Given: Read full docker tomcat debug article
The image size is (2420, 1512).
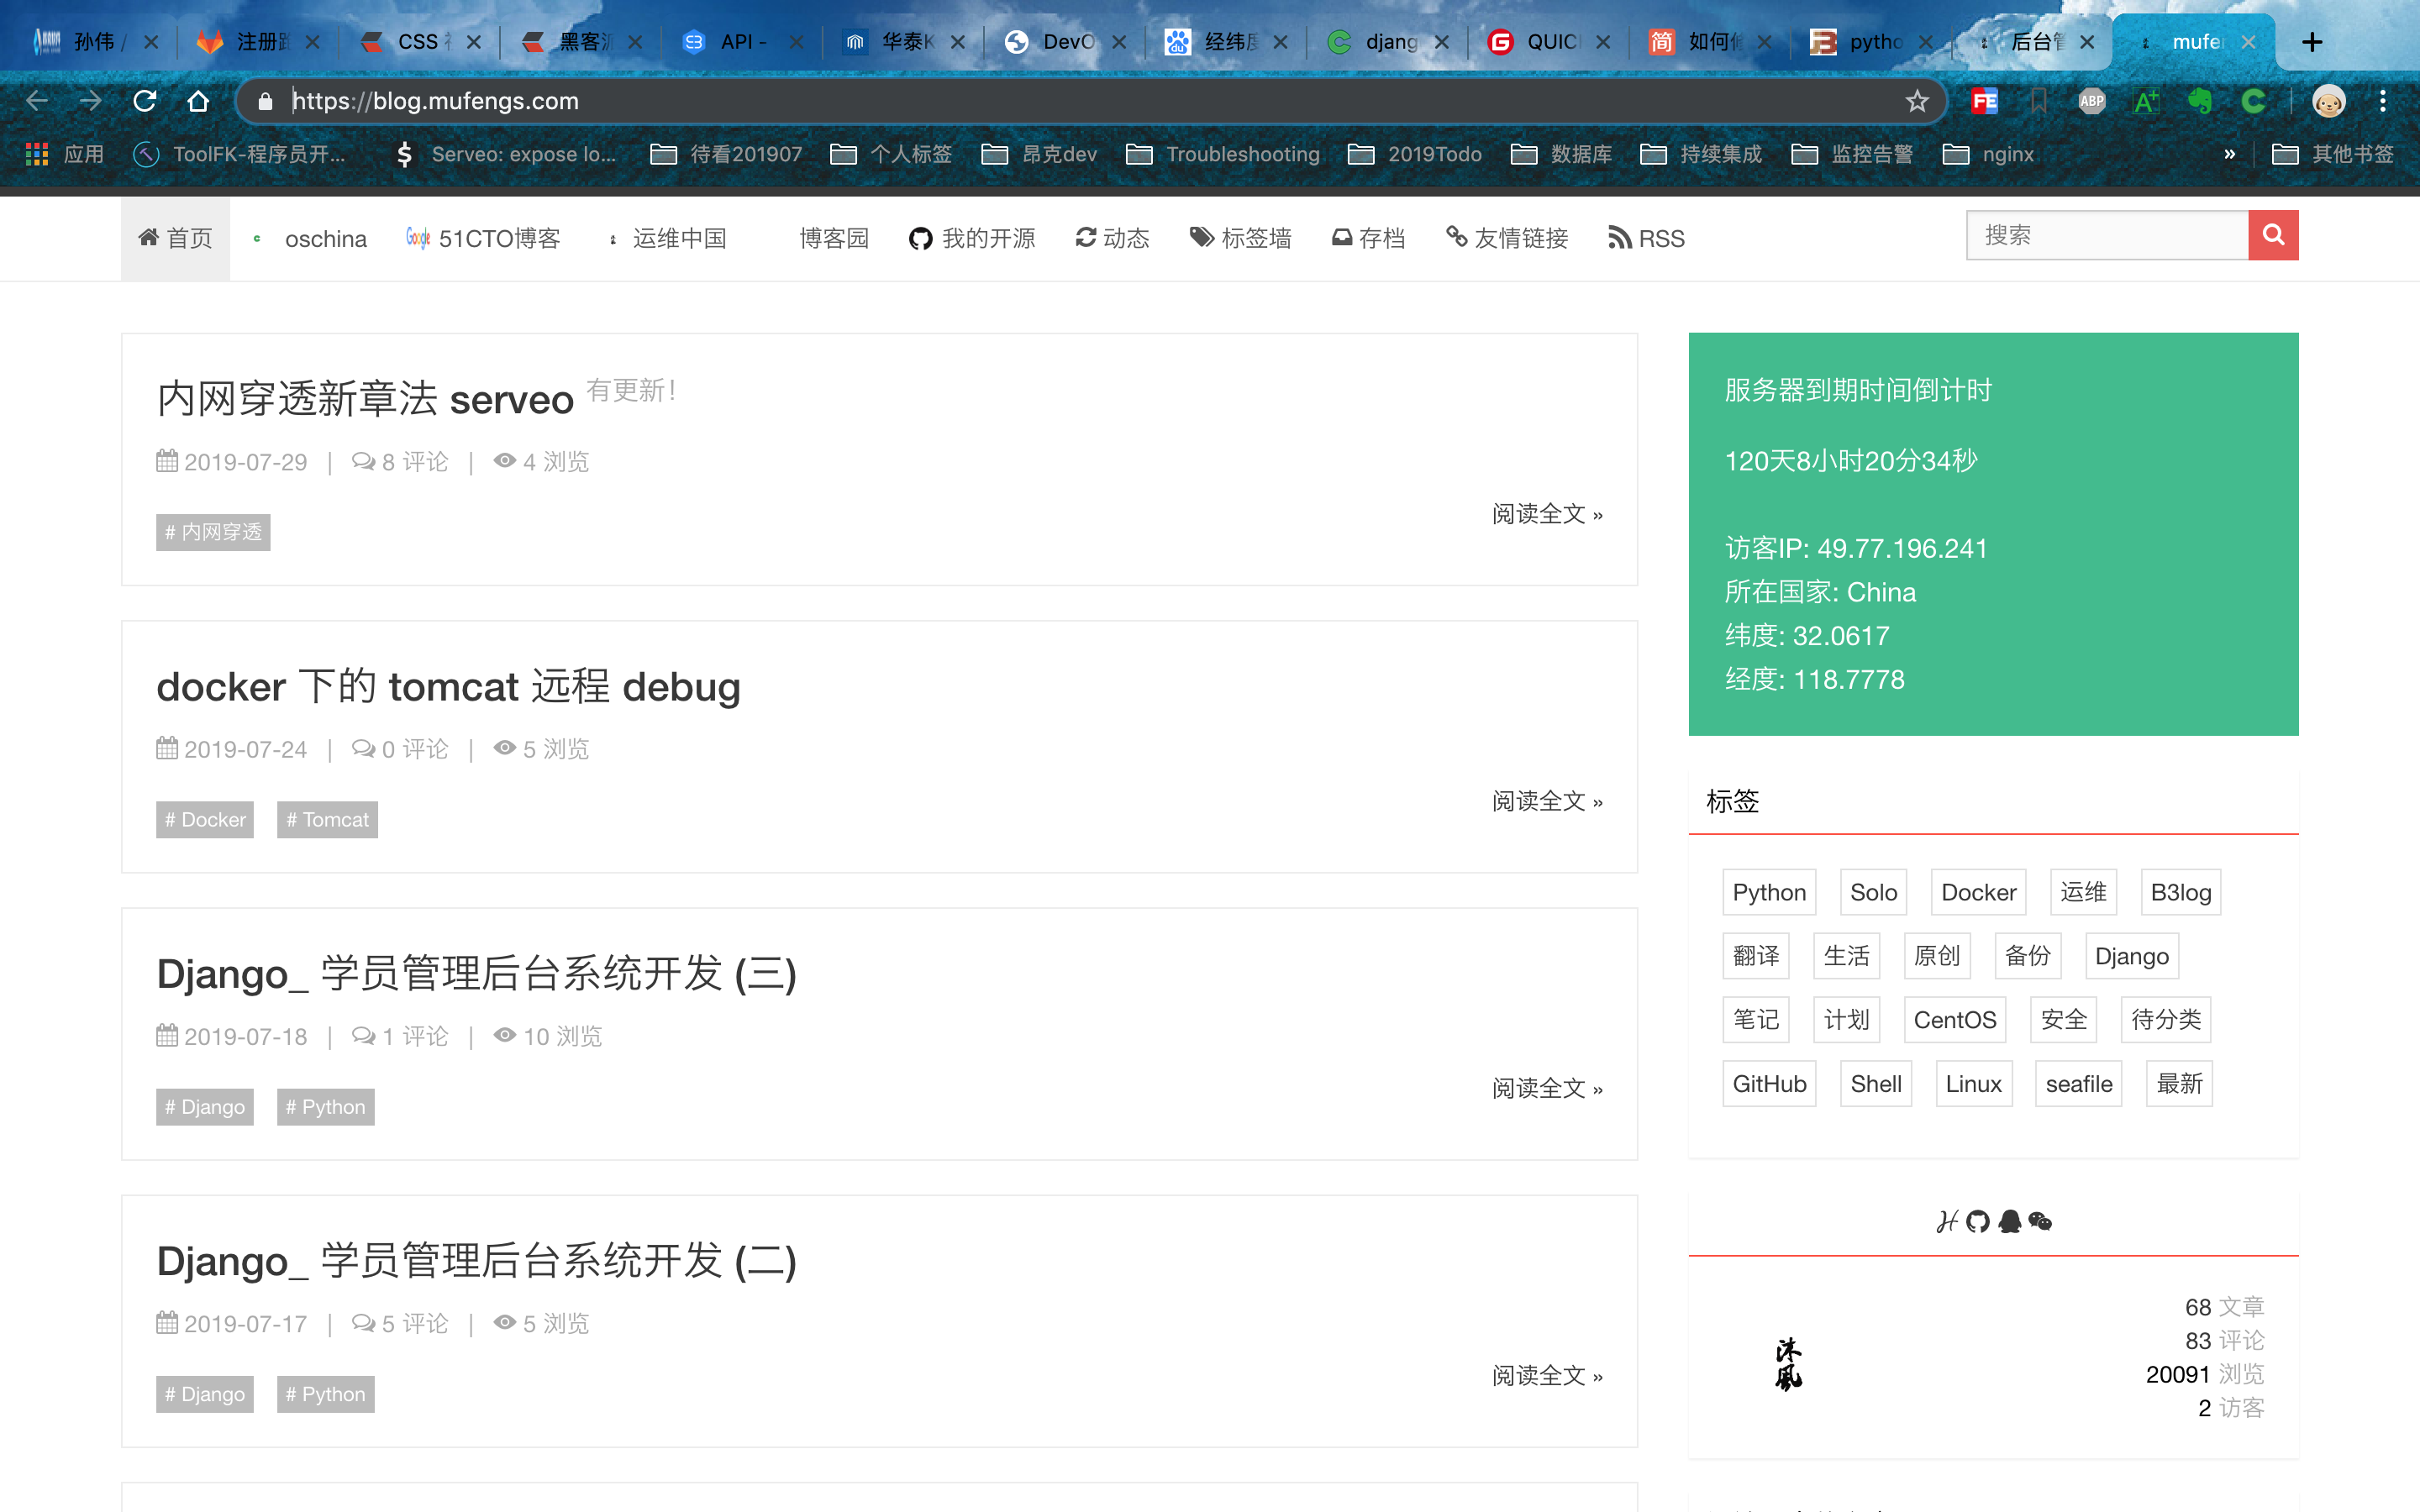Looking at the screenshot, I should pyautogui.click(x=1546, y=801).
